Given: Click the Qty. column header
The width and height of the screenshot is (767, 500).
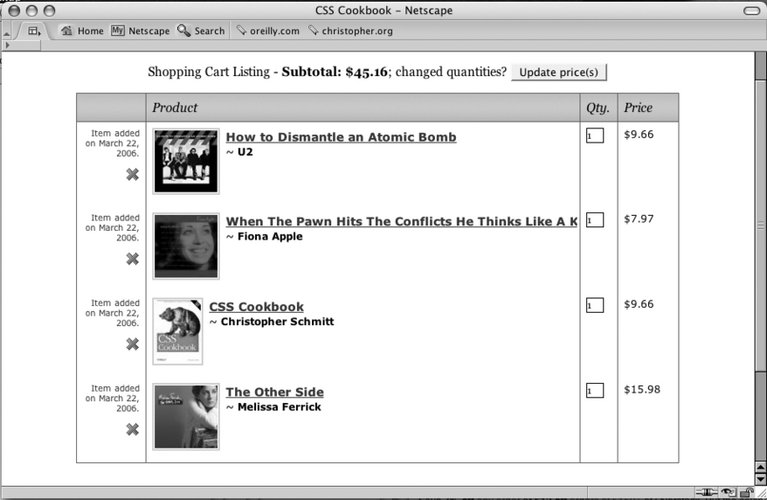Looking at the screenshot, I should click(599, 108).
